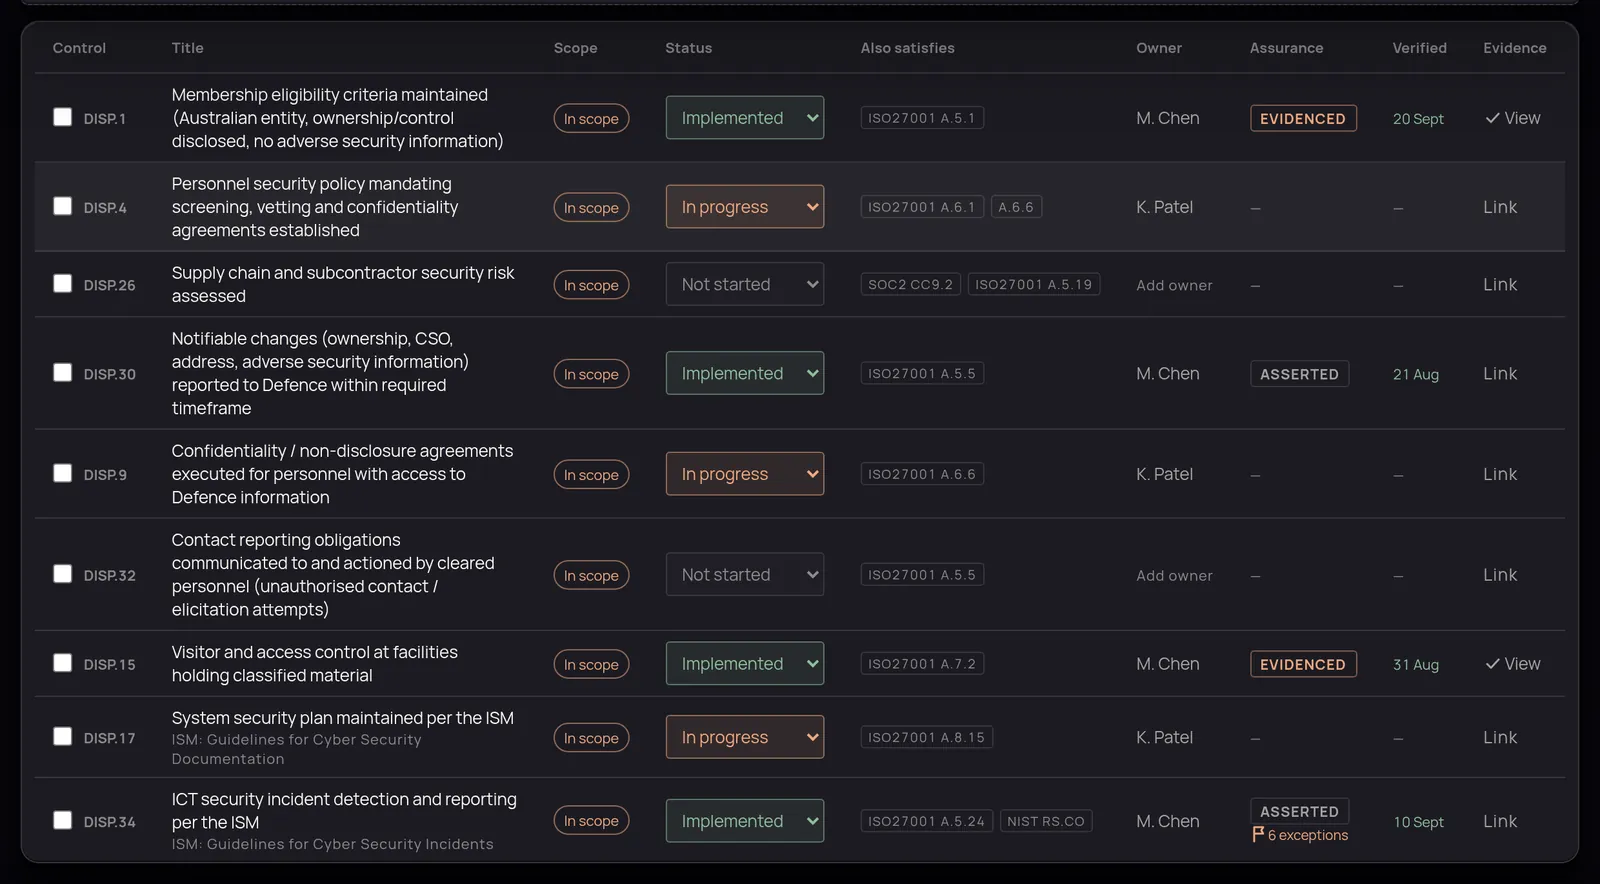1600x884 pixels.
Task: Select the SOC2 CC9.2 mapping tag
Action: (x=910, y=285)
